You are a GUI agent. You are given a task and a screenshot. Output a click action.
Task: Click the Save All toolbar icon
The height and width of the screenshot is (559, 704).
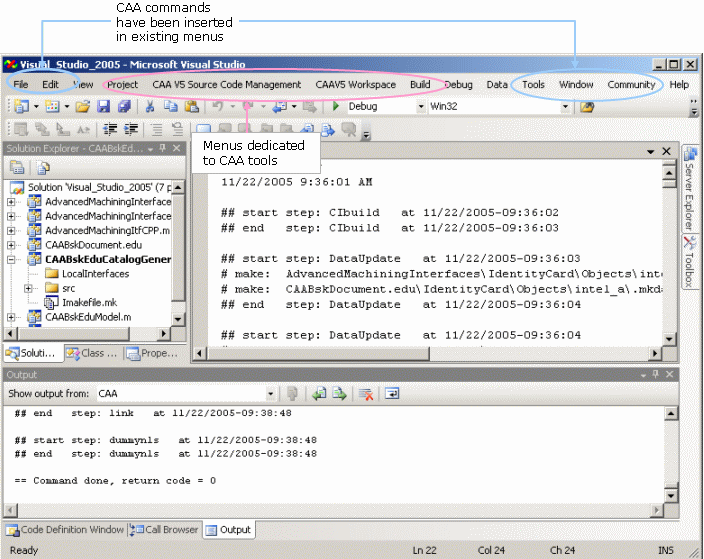(x=124, y=106)
